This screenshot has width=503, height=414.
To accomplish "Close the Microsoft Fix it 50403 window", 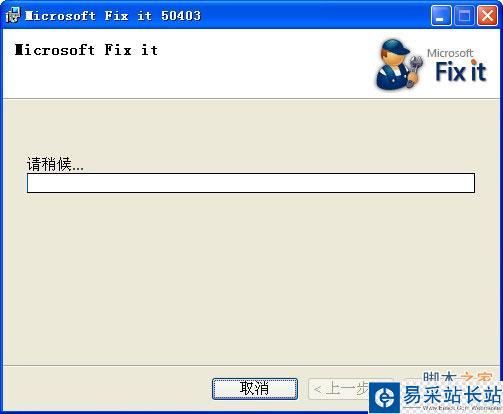I will (487, 16).
